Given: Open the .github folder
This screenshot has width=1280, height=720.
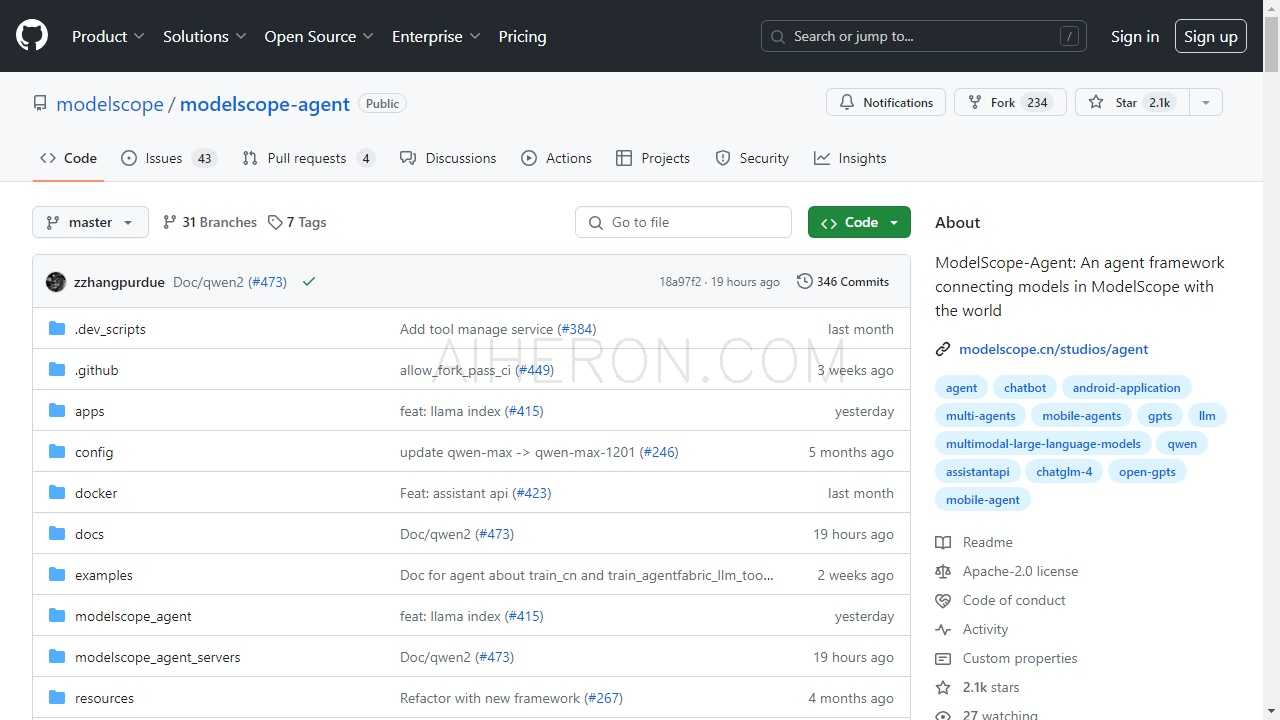Looking at the screenshot, I should (x=97, y=370).
